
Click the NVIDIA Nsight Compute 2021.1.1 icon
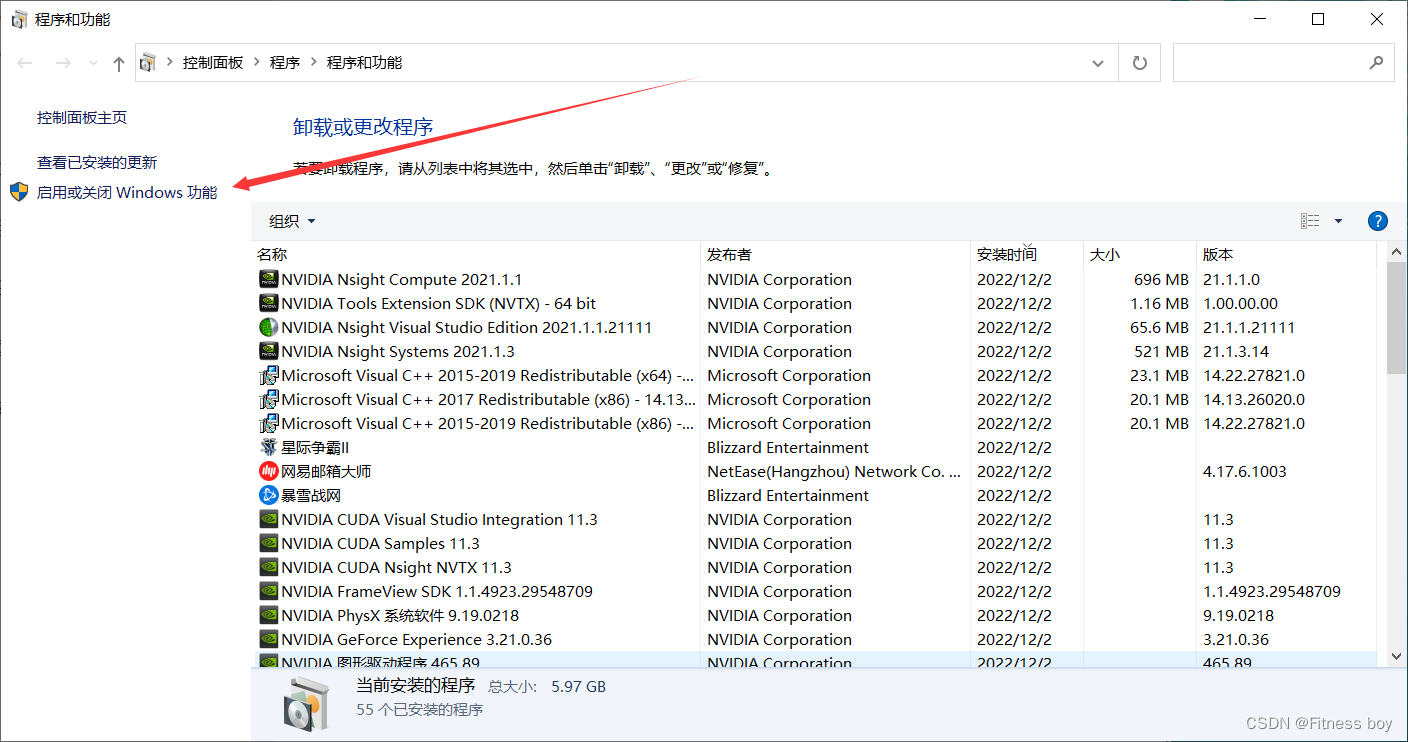pos(268,280)
